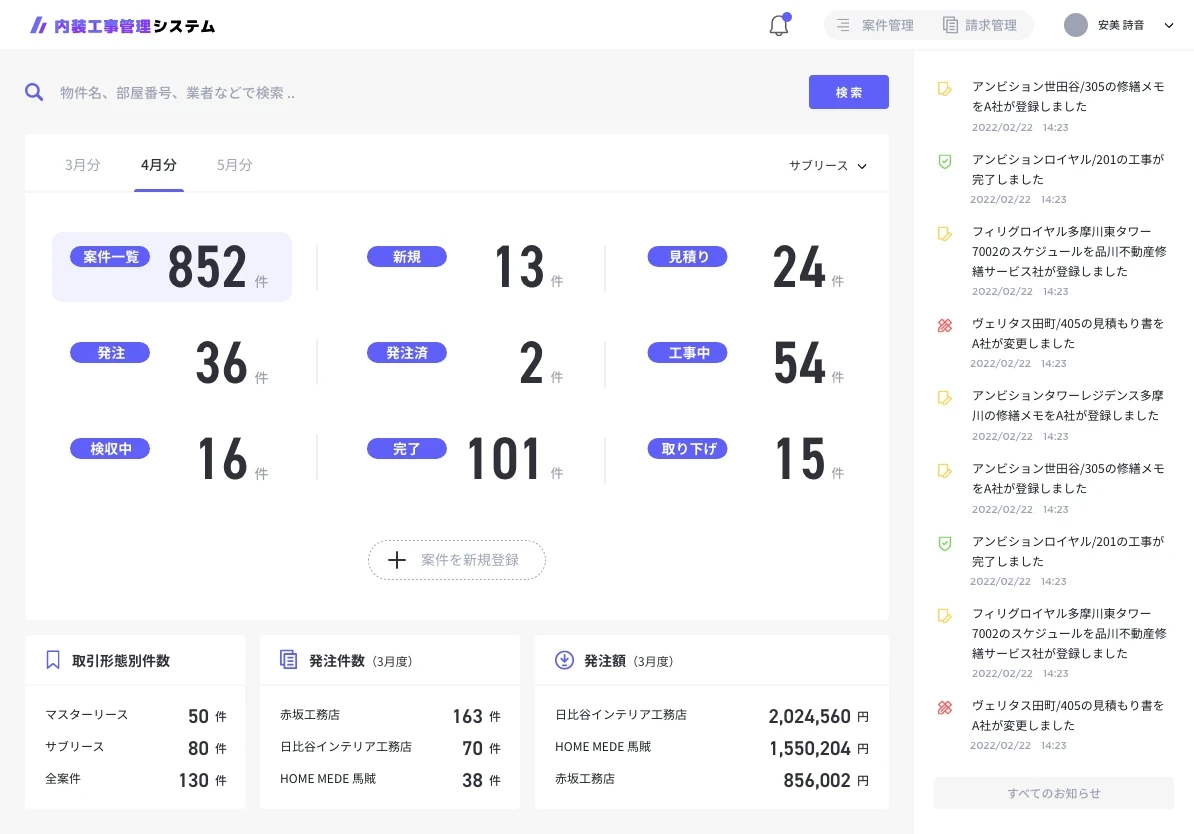
Task: Click the 検索 button
Action: (x=848, y=92)
